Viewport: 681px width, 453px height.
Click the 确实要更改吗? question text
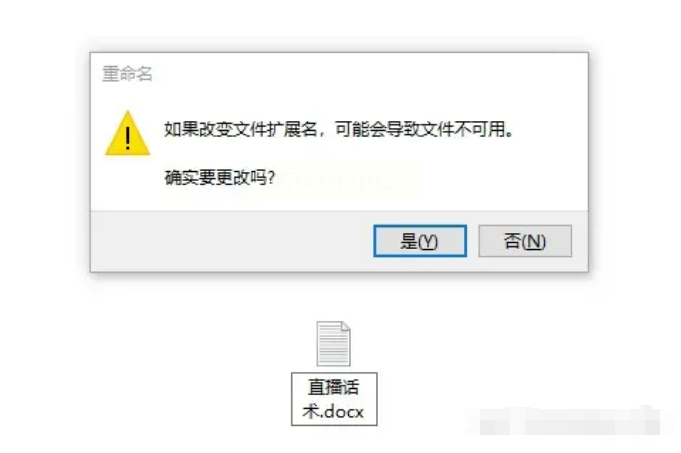click(x=220, y=177)
